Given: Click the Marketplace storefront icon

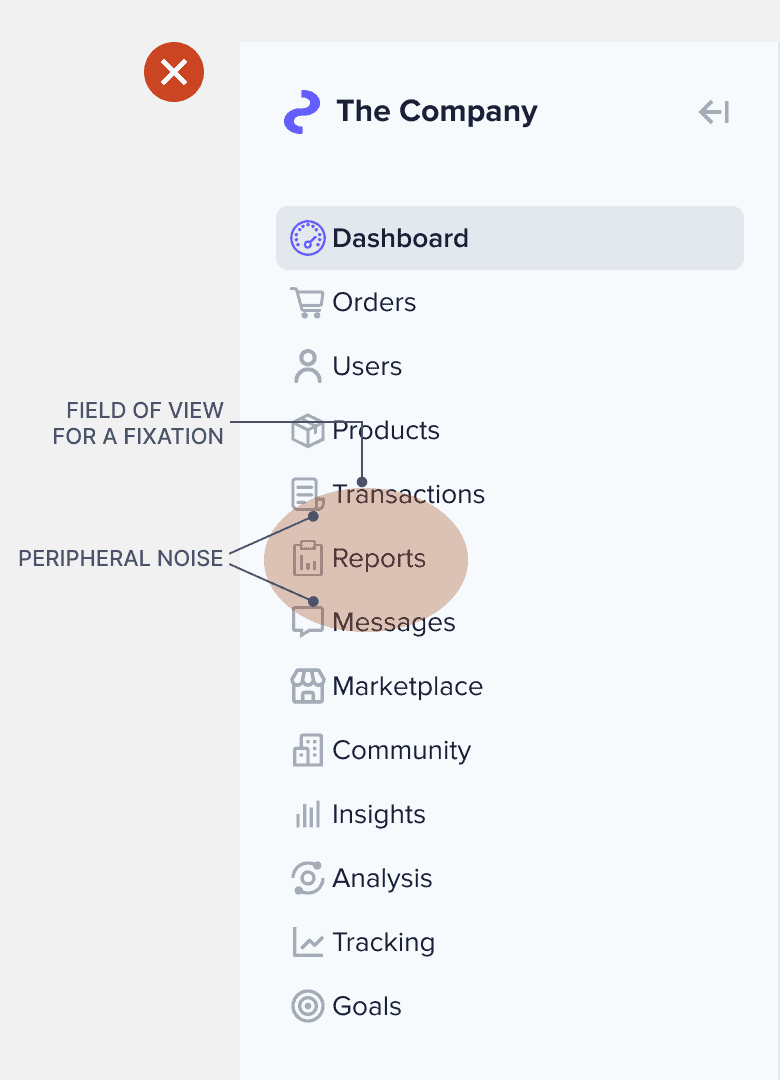Looking at the screenshot, I should click(x=307, y=686).
